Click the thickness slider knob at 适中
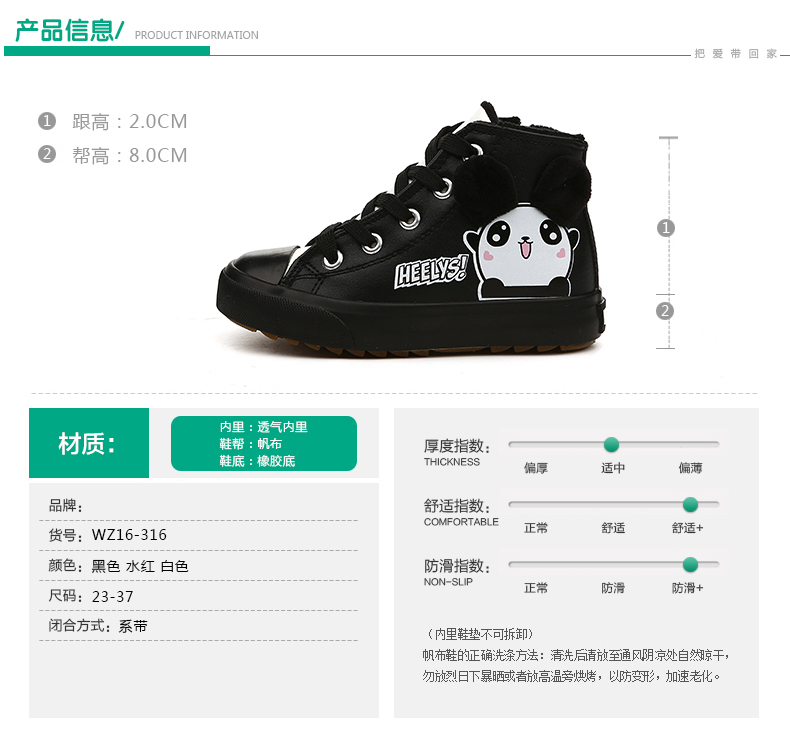790x729 pixels. [x=611, y=444]
